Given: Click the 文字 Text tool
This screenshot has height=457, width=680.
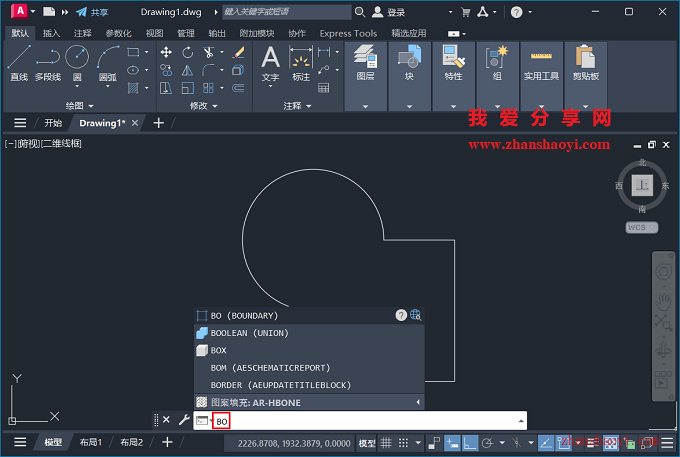Looking at the screenshot, I should pyautogui.click(x=270, y=65).
